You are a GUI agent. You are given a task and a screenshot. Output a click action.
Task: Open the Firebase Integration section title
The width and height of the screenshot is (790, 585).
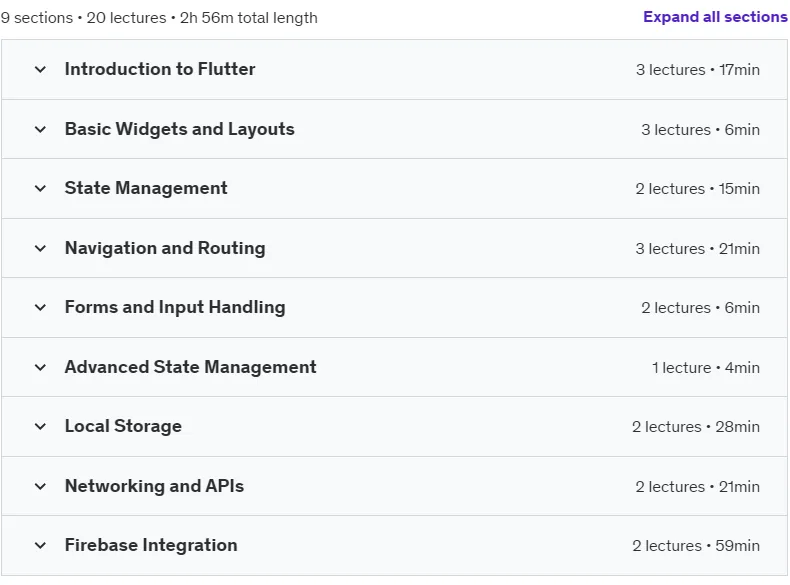(x=151, y=545)
